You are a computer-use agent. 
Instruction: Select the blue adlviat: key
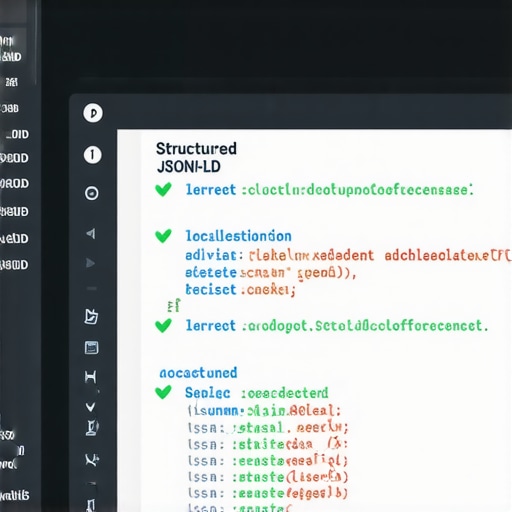click(215, 256)
